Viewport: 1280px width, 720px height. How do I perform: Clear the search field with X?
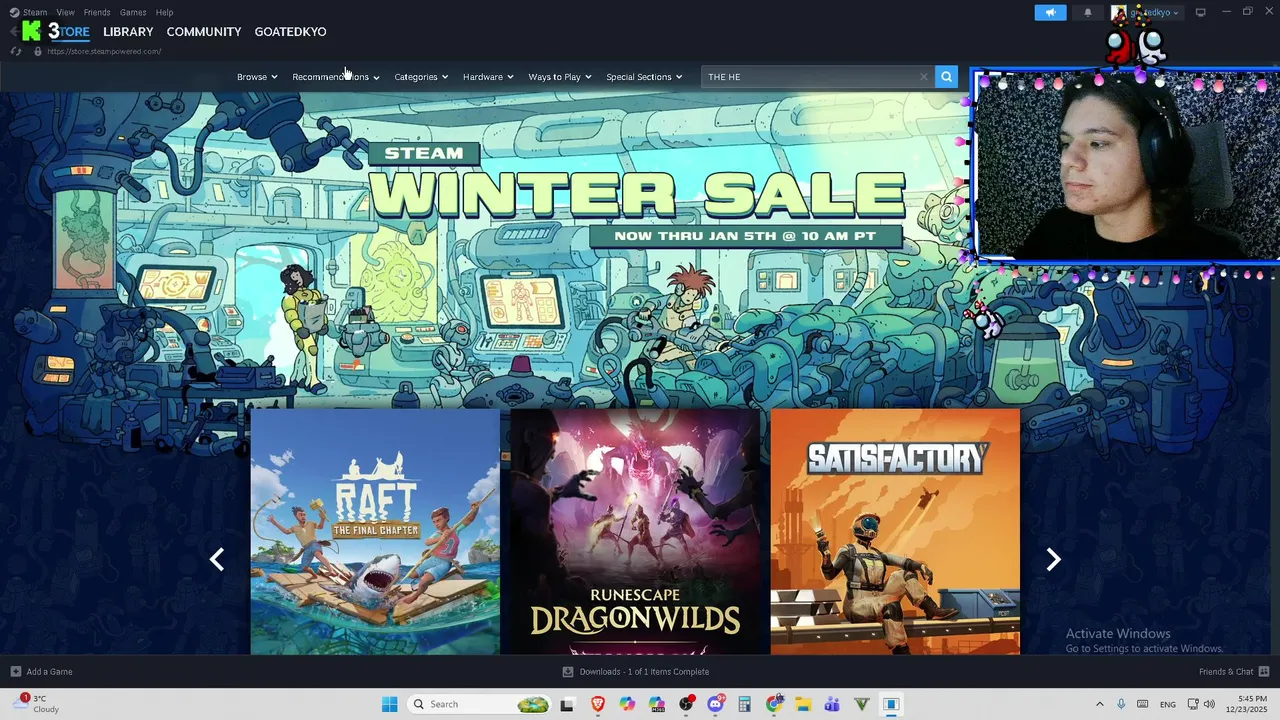click(923, 77)
